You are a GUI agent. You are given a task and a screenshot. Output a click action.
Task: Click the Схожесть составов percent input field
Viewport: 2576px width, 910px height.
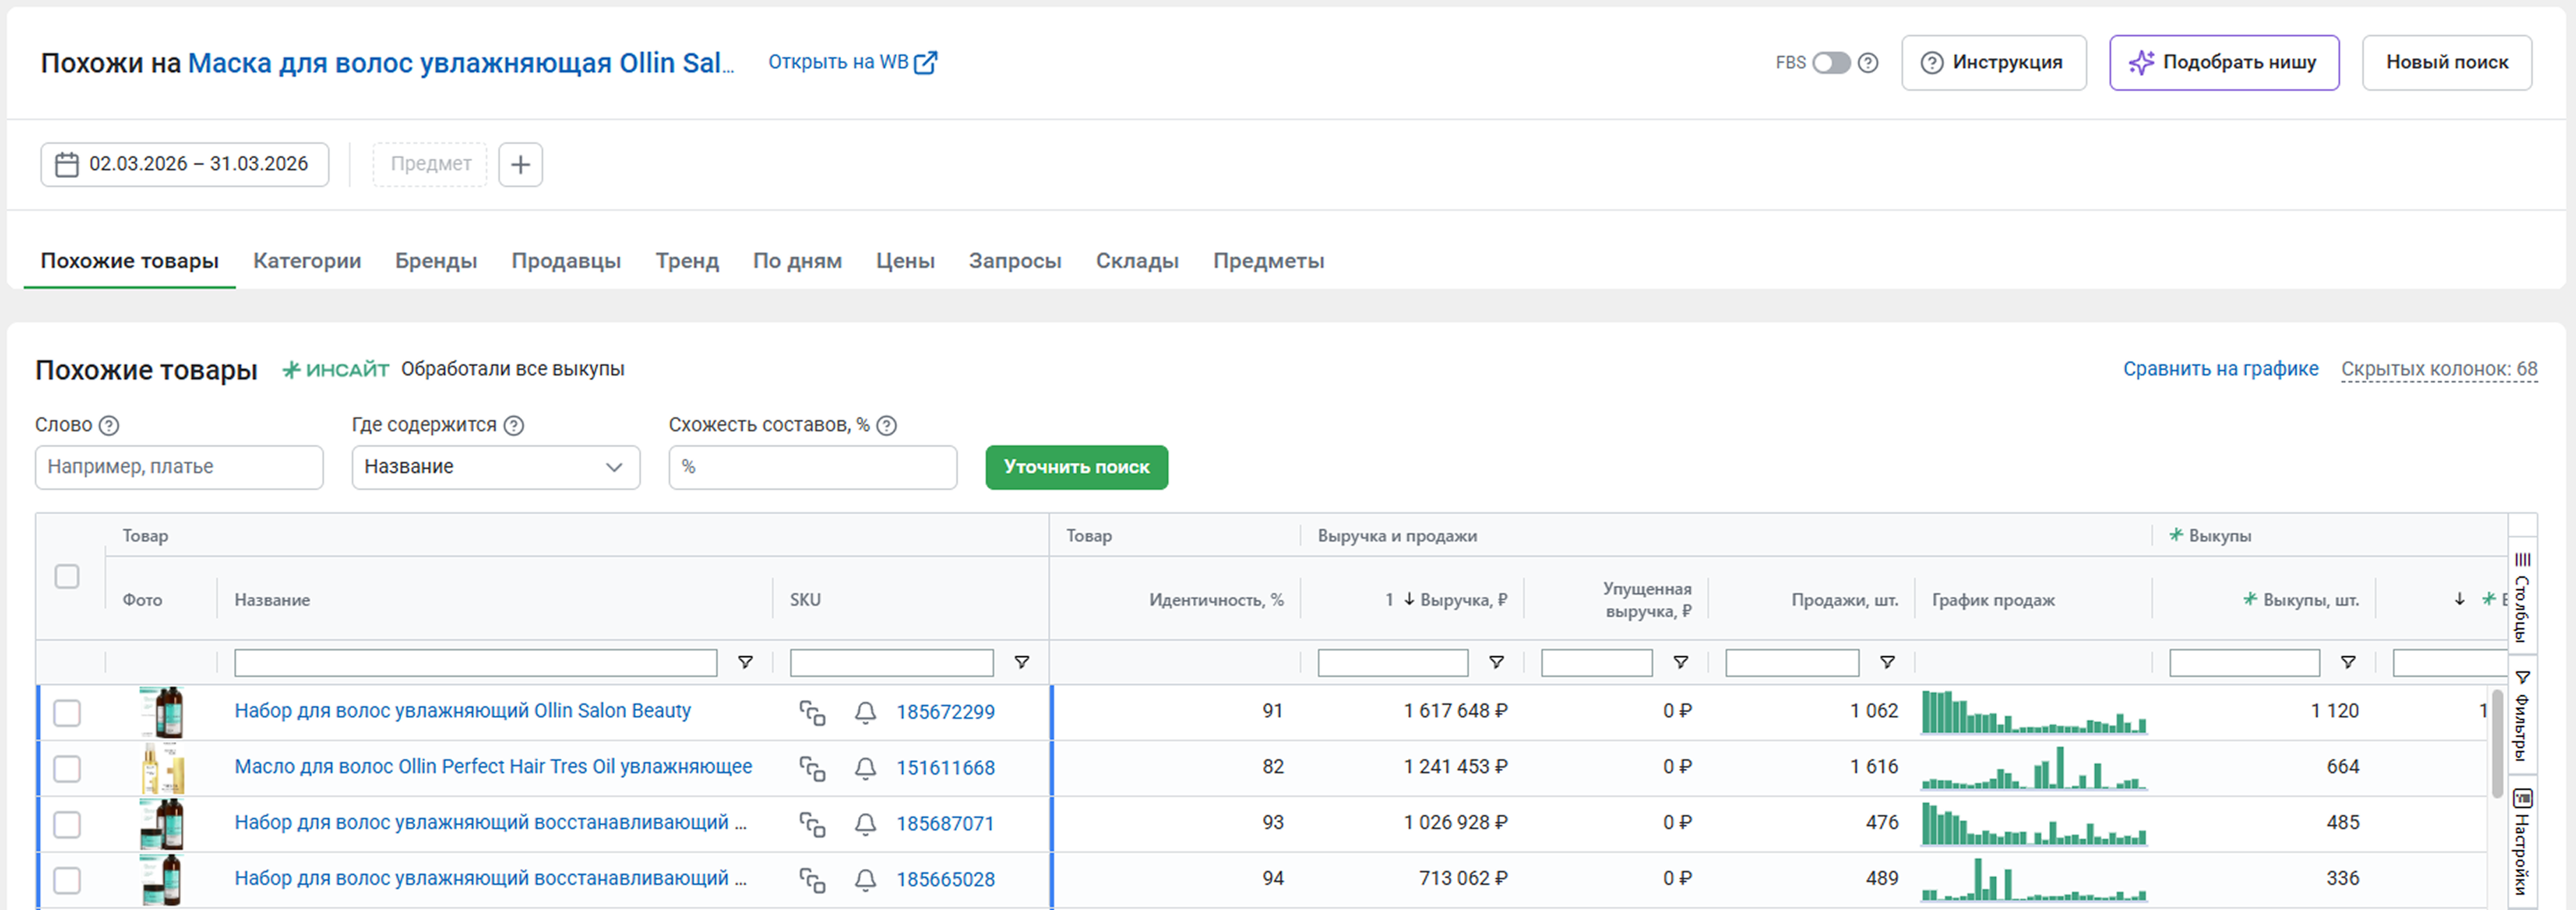pos(812,467)
